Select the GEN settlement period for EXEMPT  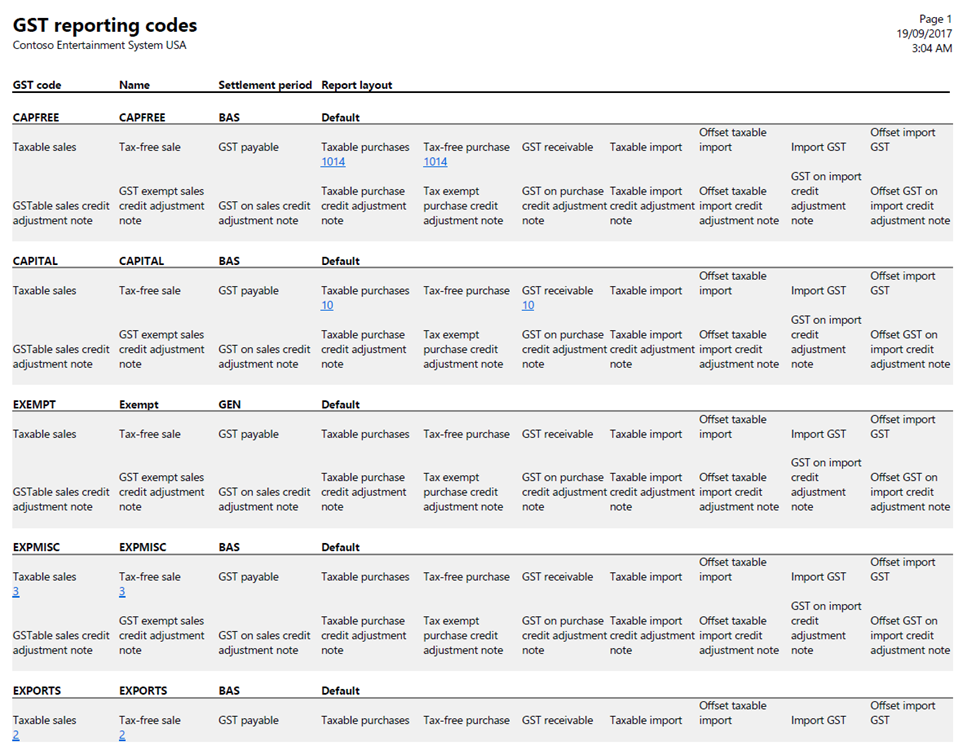tap(230, 405)
